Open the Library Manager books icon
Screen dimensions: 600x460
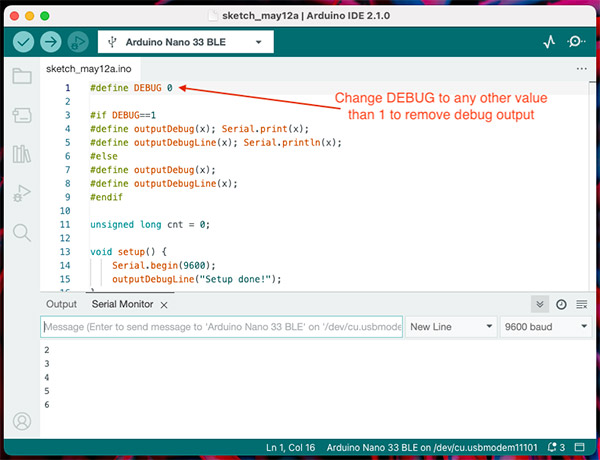coord(21,154)
